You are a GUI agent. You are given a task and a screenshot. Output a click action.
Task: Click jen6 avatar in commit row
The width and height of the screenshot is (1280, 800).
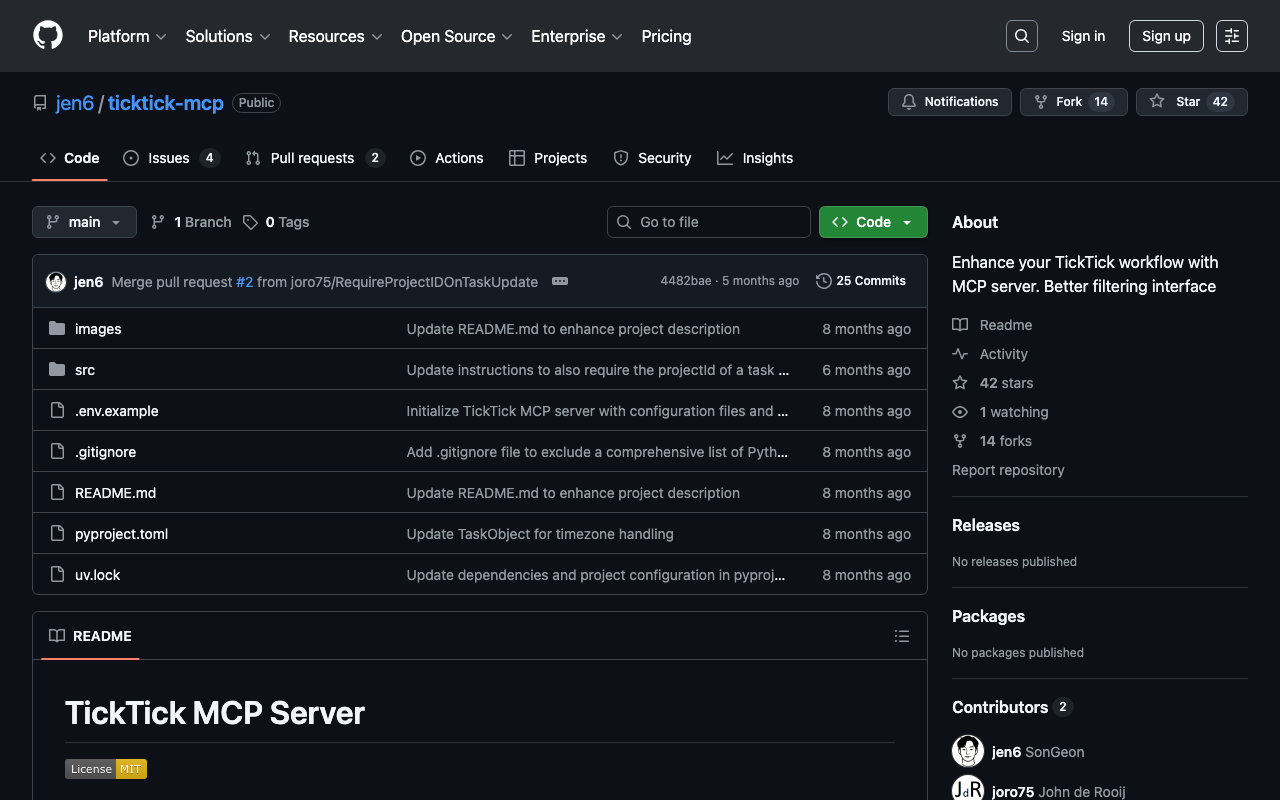coord(56,282)
